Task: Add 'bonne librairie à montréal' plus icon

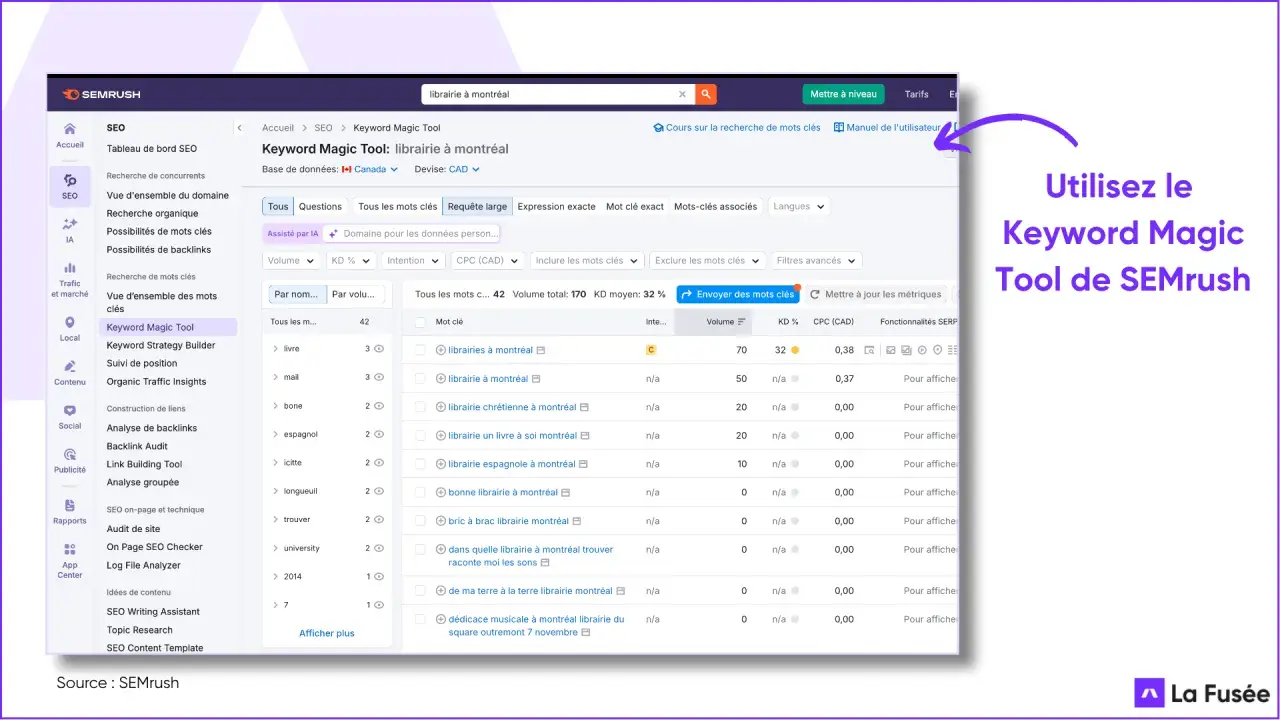Action: click(x=441, y=492)
